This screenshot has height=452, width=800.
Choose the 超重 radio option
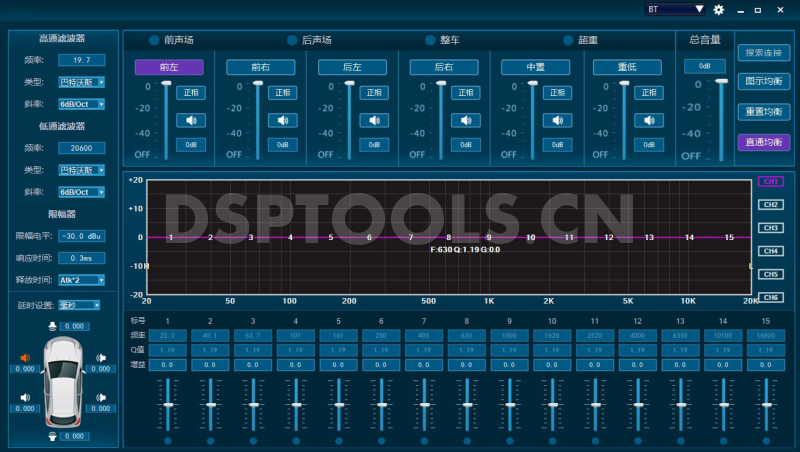pos(568,40)
